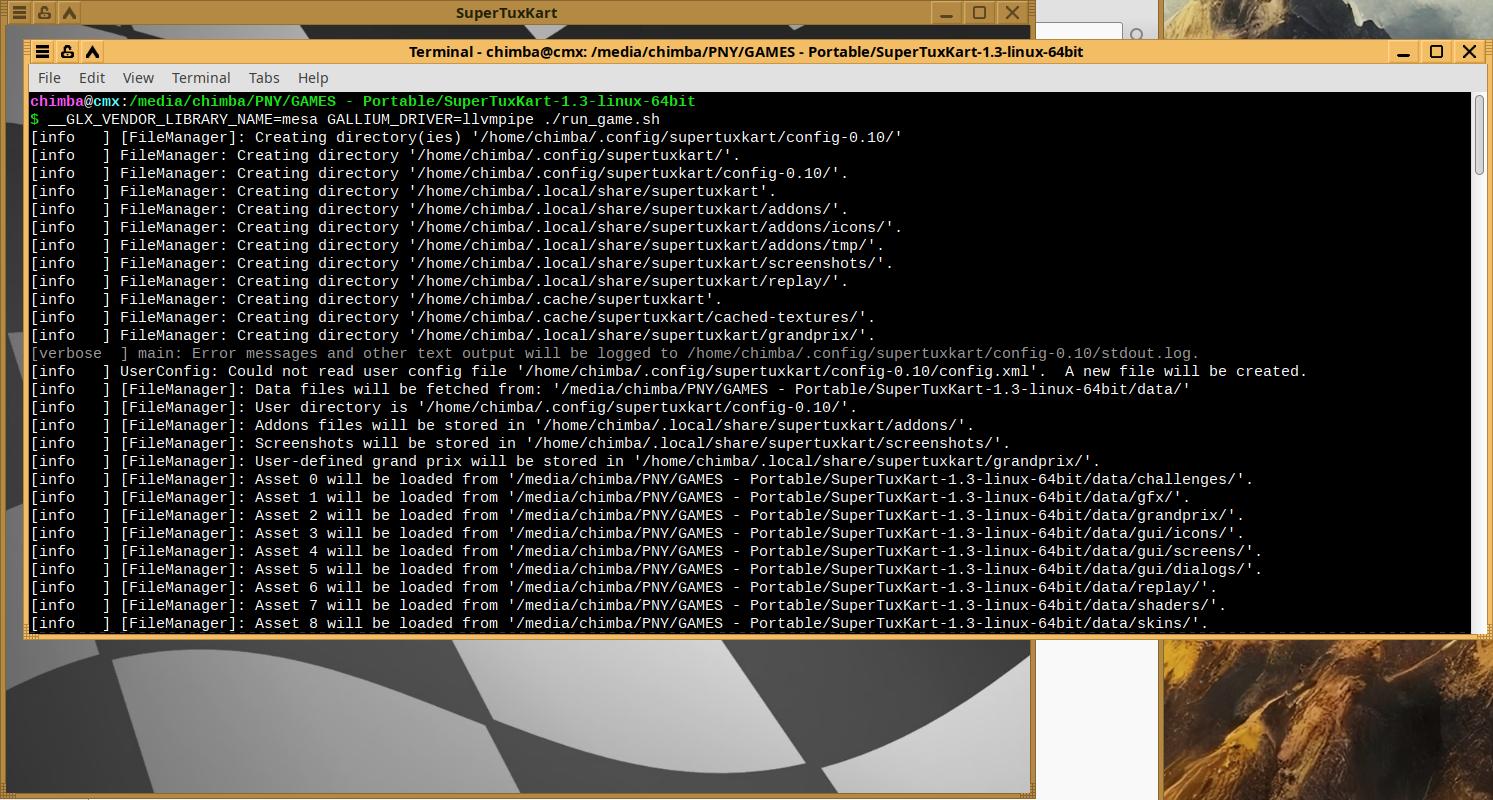1493x800 pixels.
Task: Open the Edit menu in Terminal
Action: click(x=92, y=78)
